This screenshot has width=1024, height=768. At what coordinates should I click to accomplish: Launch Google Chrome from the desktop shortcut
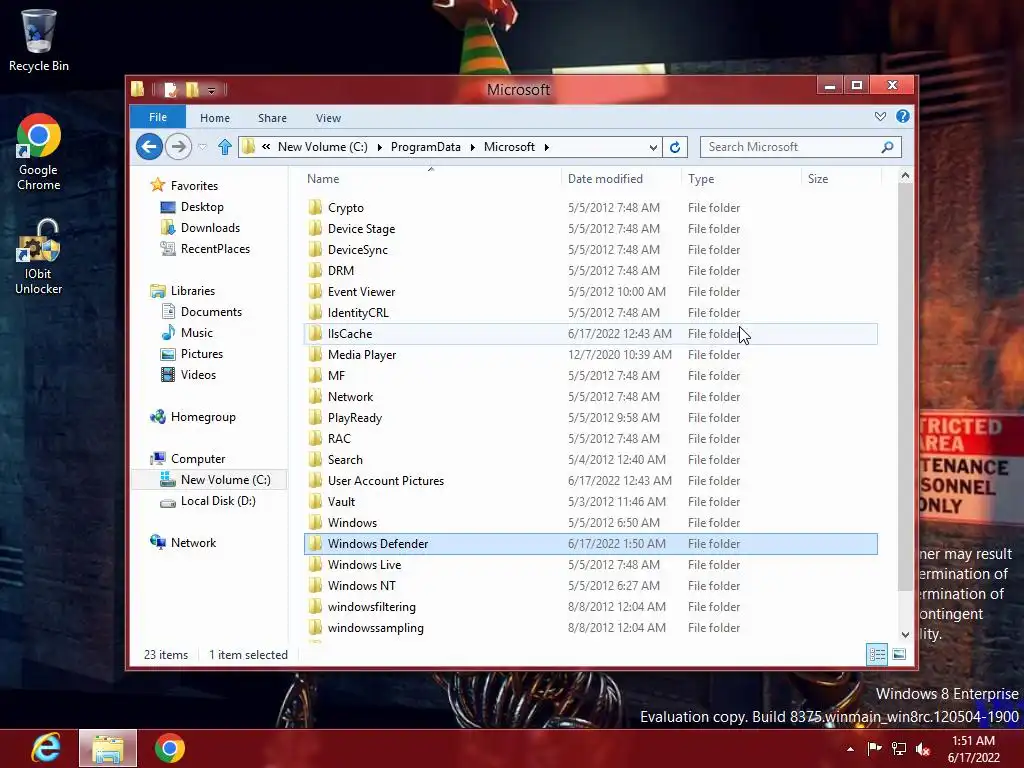pyautogui.click(x=39, y=152)
